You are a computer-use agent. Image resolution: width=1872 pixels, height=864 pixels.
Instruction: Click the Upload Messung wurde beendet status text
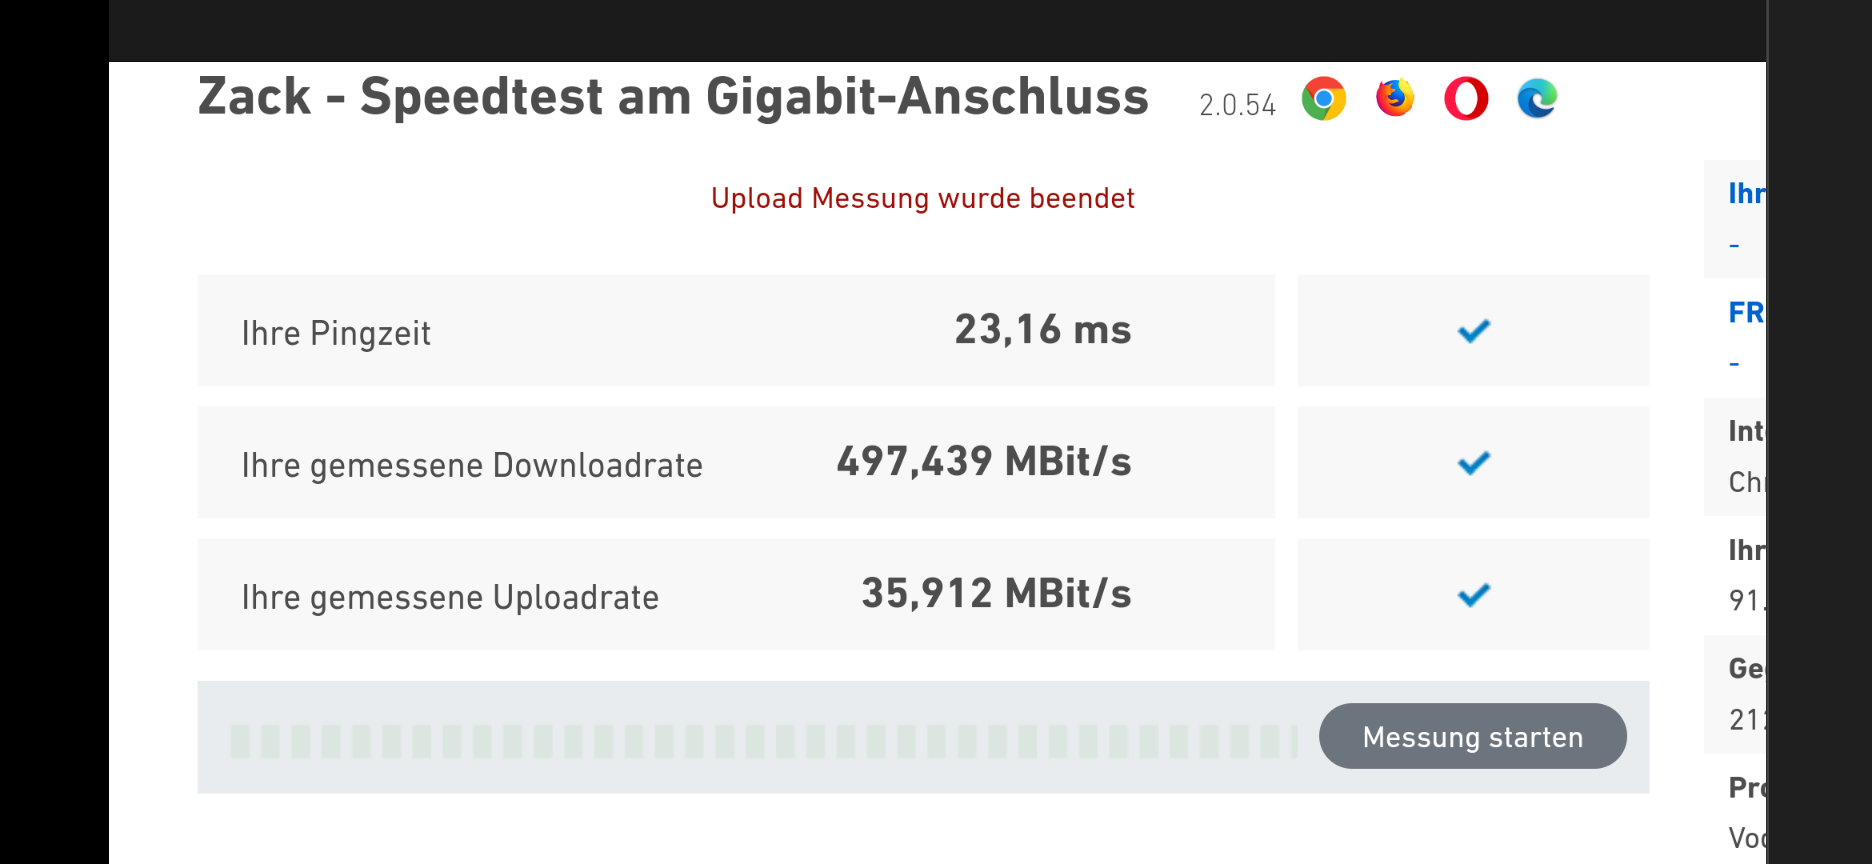(923, 198)
